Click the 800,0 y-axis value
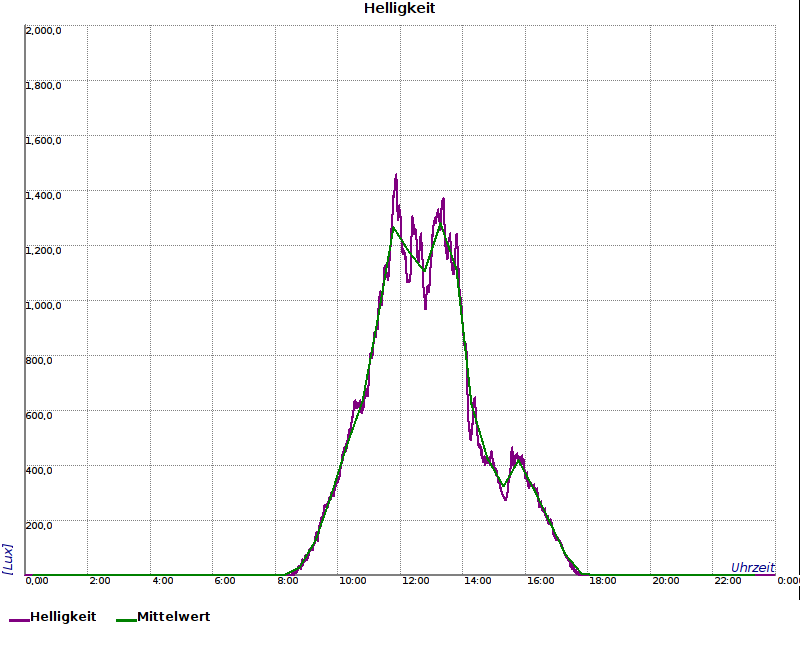Viewport: 800px width, 650px height. point(39,361)
